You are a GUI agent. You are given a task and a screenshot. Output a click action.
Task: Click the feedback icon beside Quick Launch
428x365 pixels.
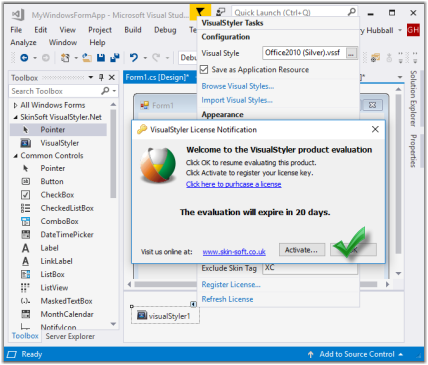coord(220,12)
